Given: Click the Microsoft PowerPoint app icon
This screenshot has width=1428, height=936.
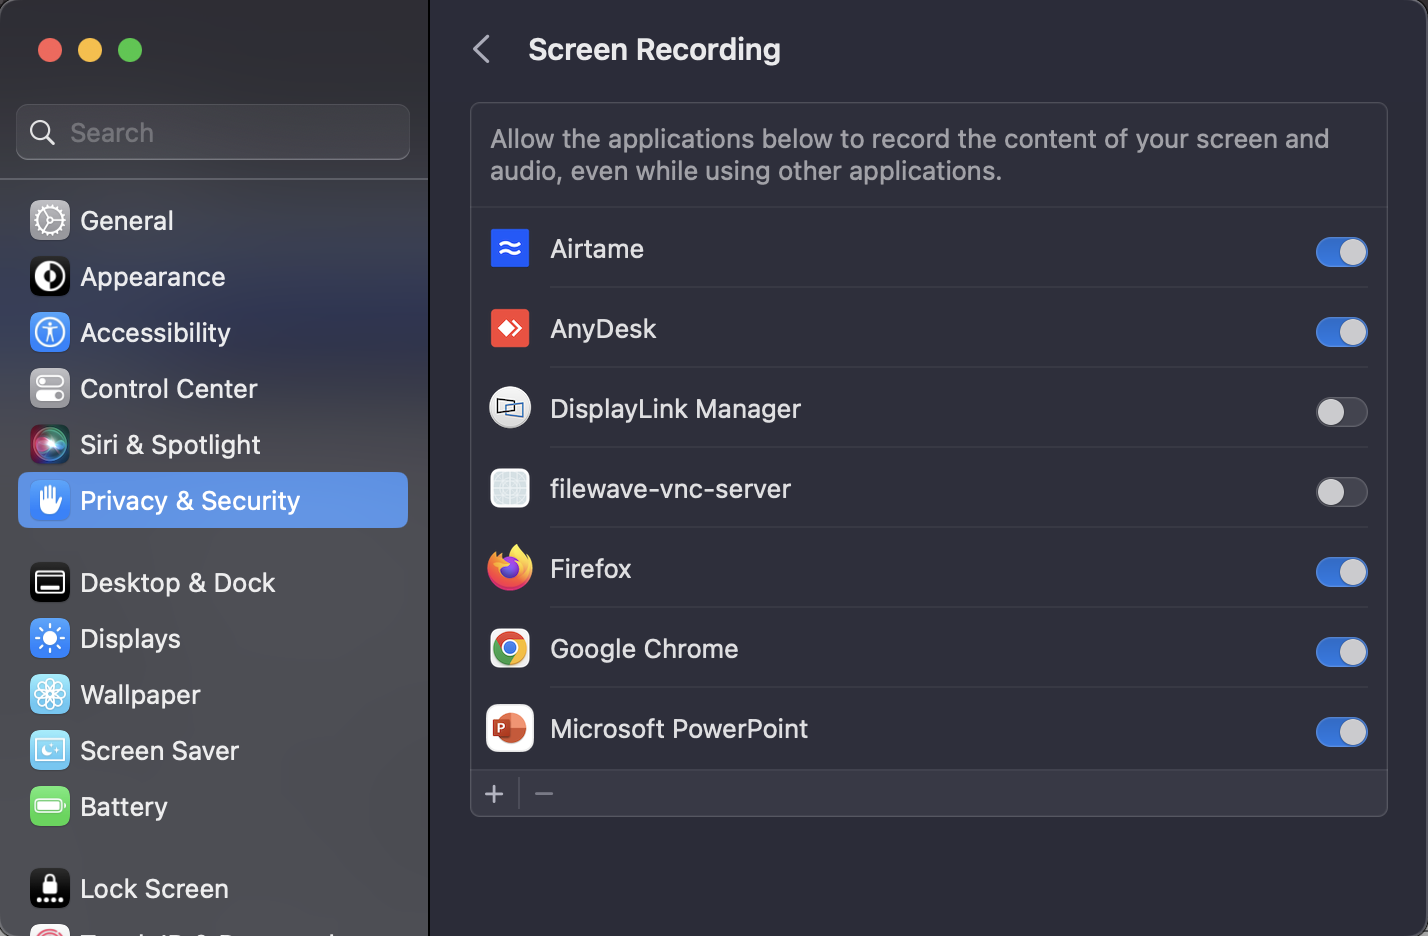Looking at the screenshot, I should coord(510,728).
